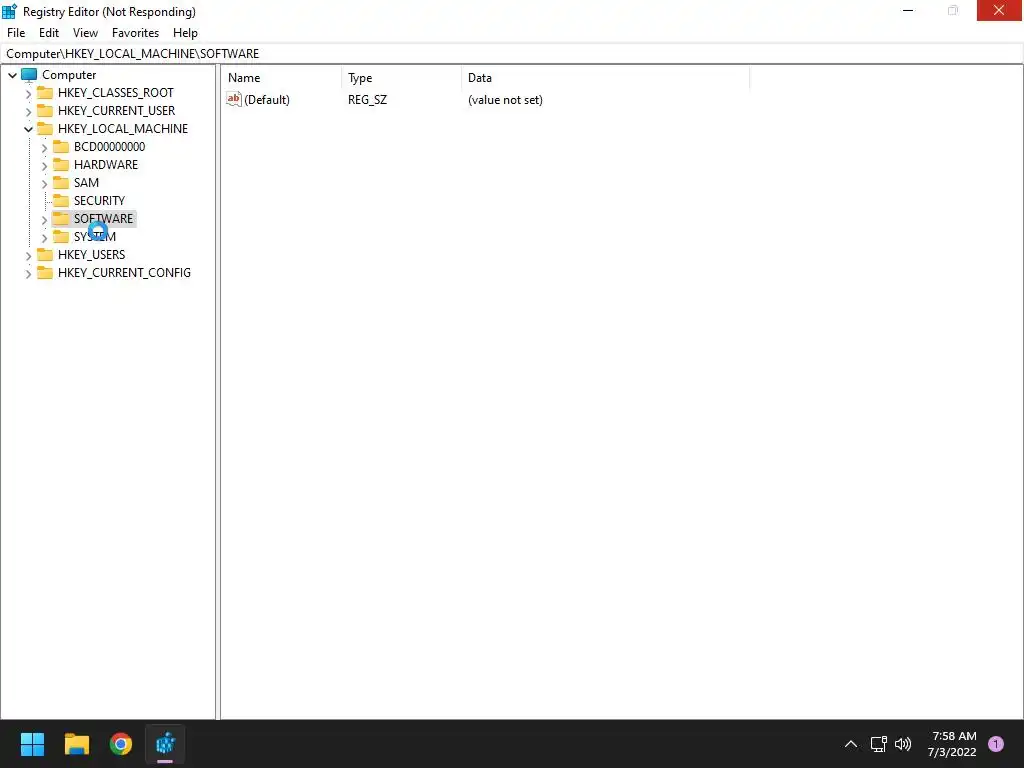The image size is (1024, 768).
Task: Open the Help menu
Action: 185,33
